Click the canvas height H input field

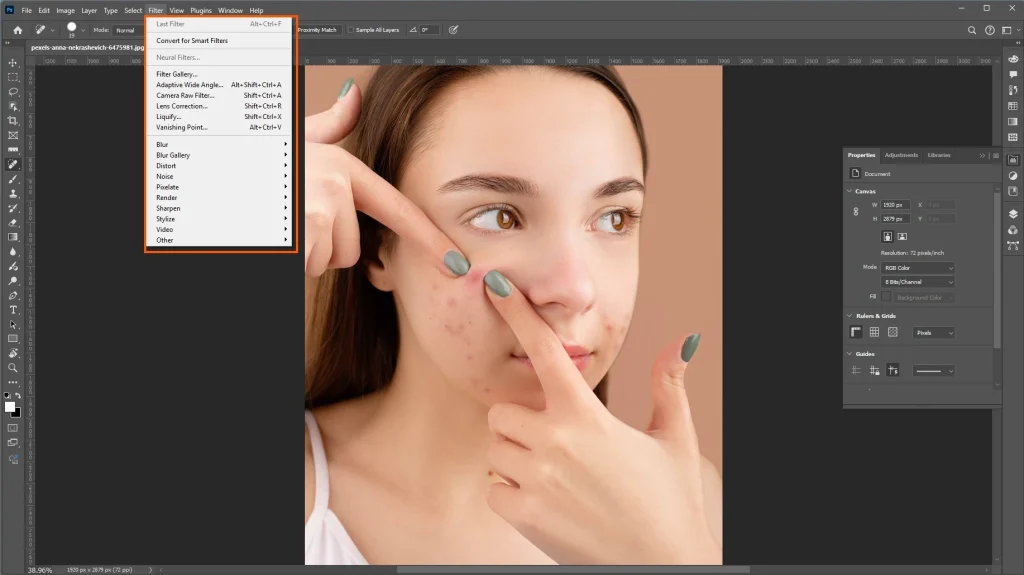[895, 219]
